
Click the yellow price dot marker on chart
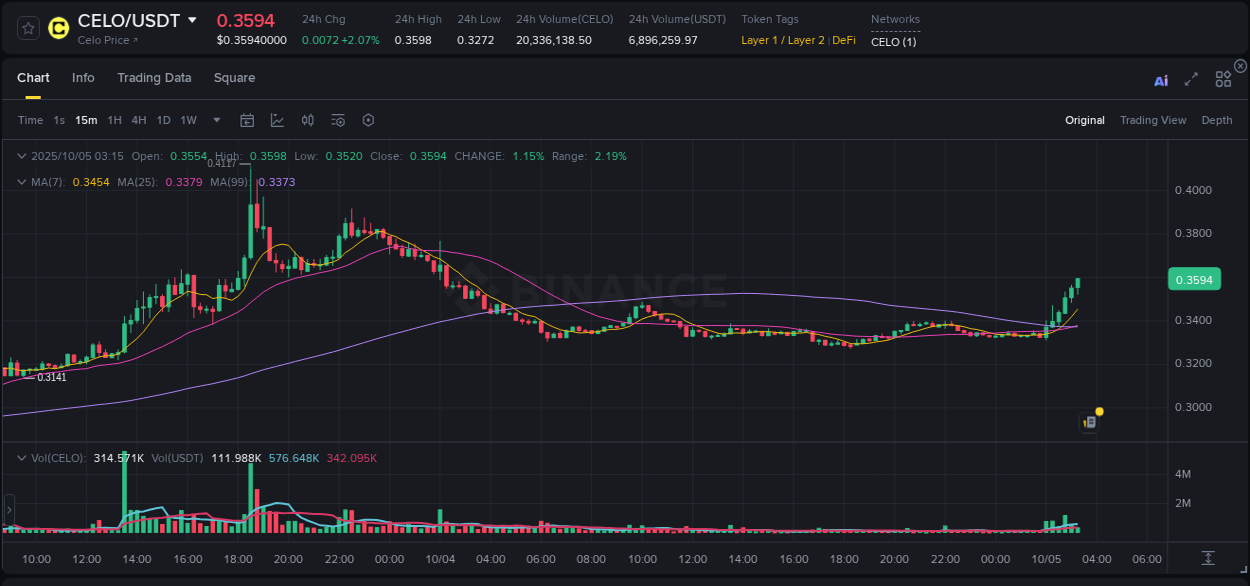click(1098, 411)
